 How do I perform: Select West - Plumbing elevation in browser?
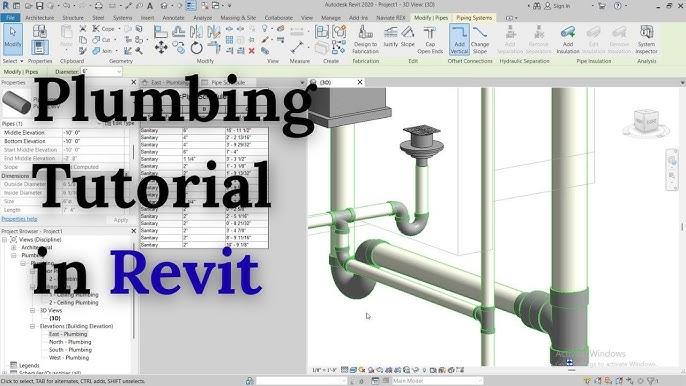coord(69,358)
